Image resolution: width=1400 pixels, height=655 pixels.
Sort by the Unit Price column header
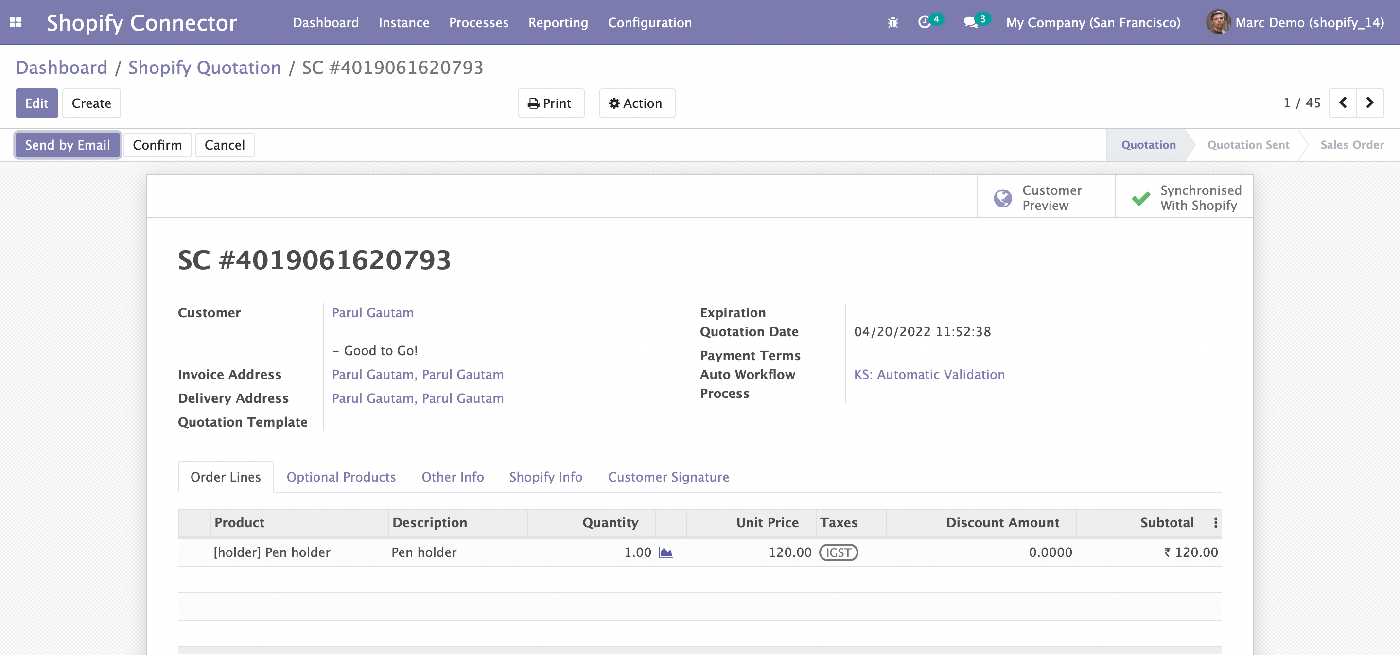[x=751, y=523]
